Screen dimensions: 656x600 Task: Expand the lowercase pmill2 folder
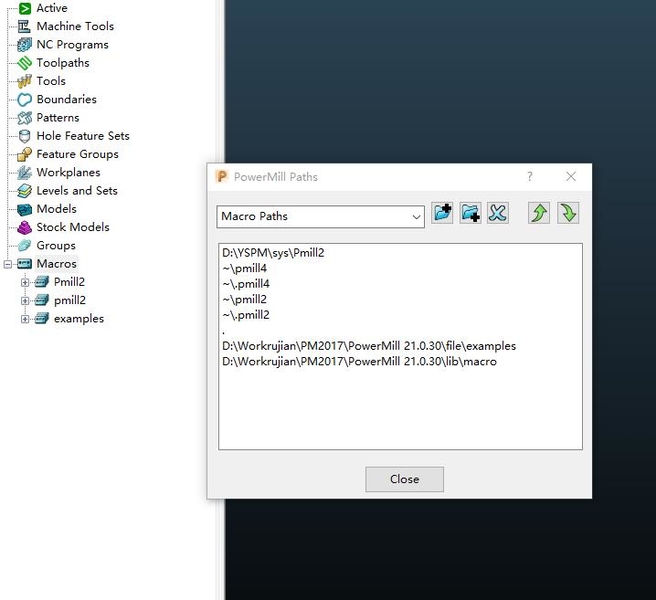coord(25,301)
